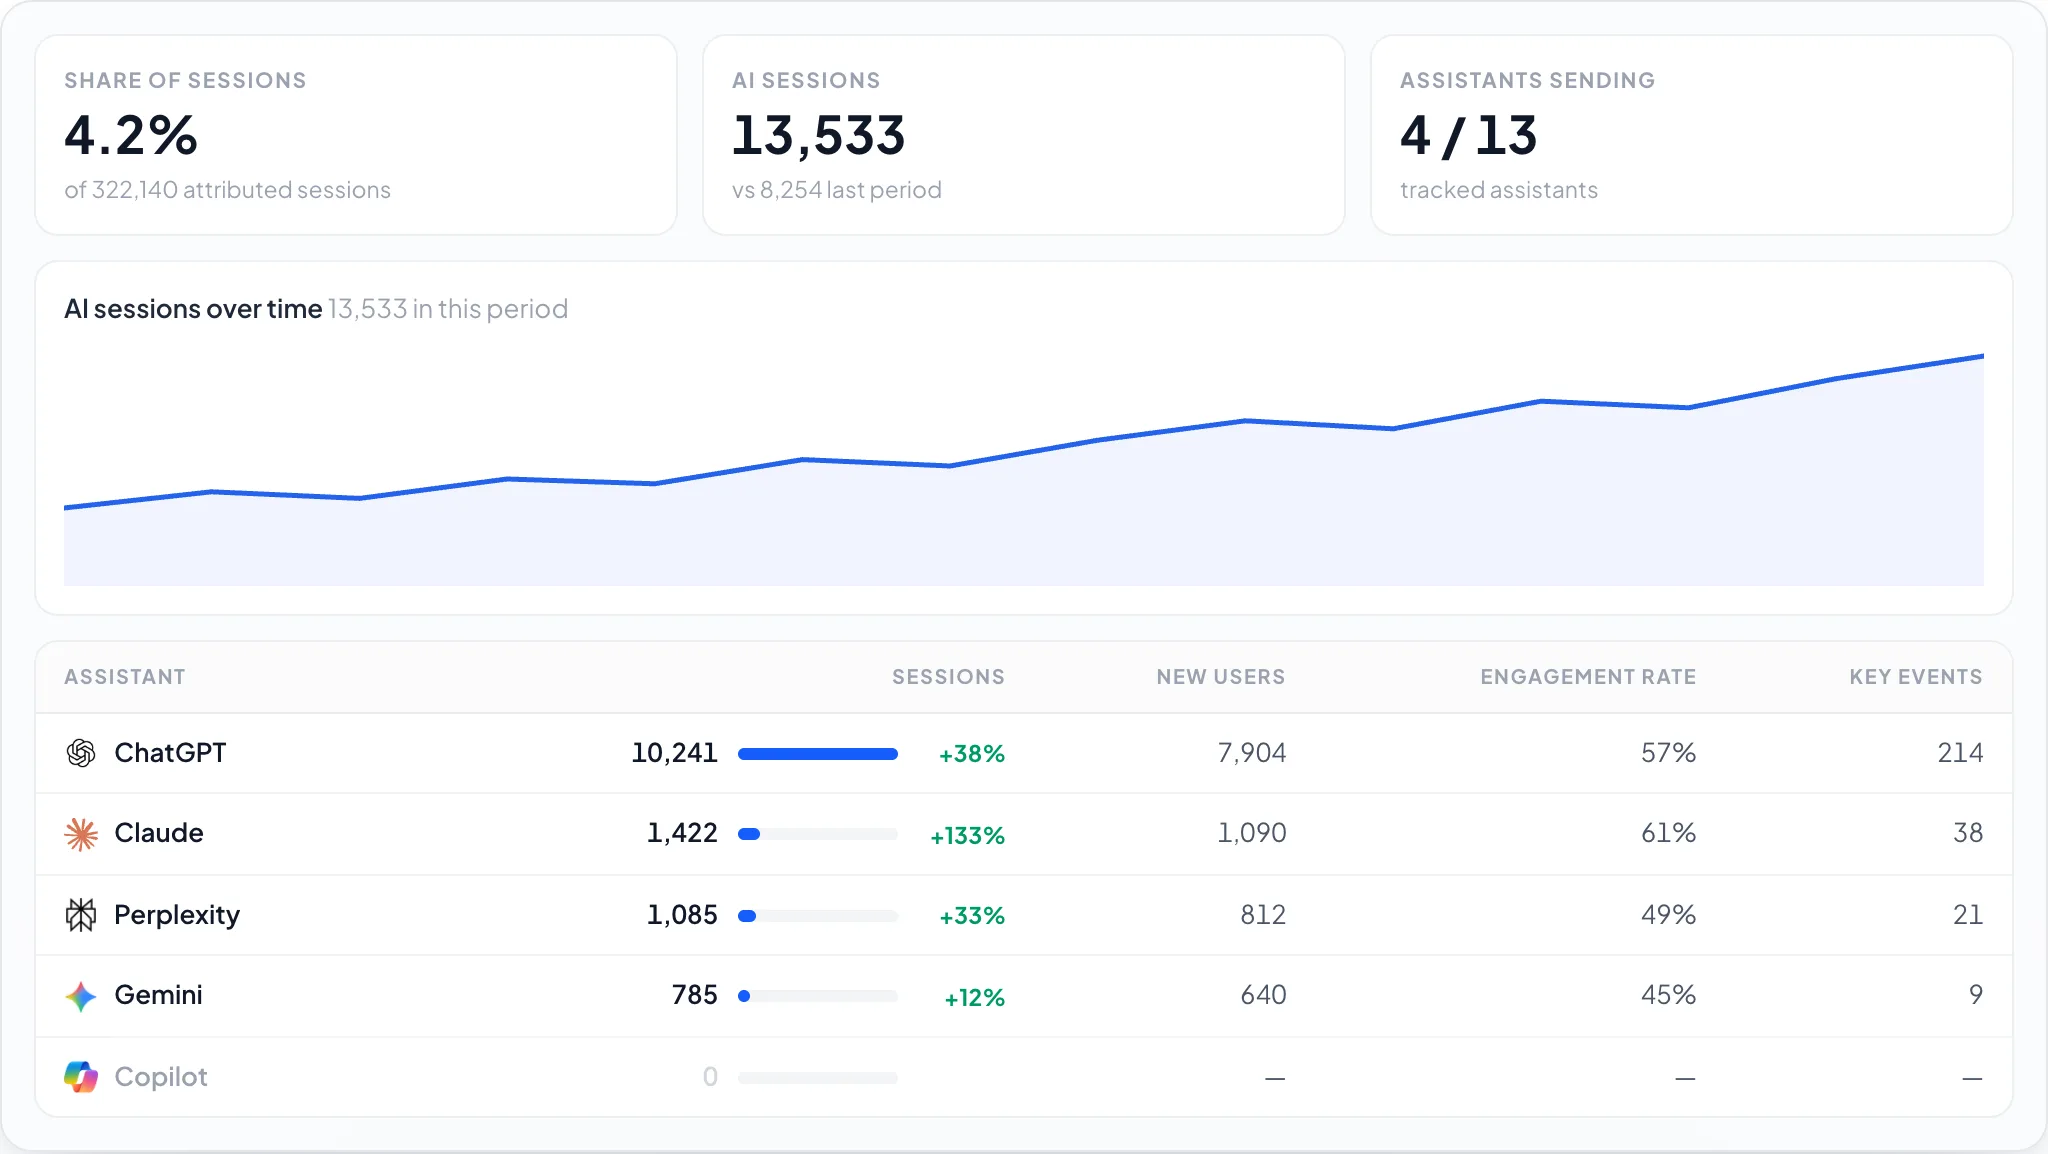The height and width of the screenshot is (1154, 2048).
Task: Click the SHARE OF SESSIONS card label
Action: click(x=185, y=81)
